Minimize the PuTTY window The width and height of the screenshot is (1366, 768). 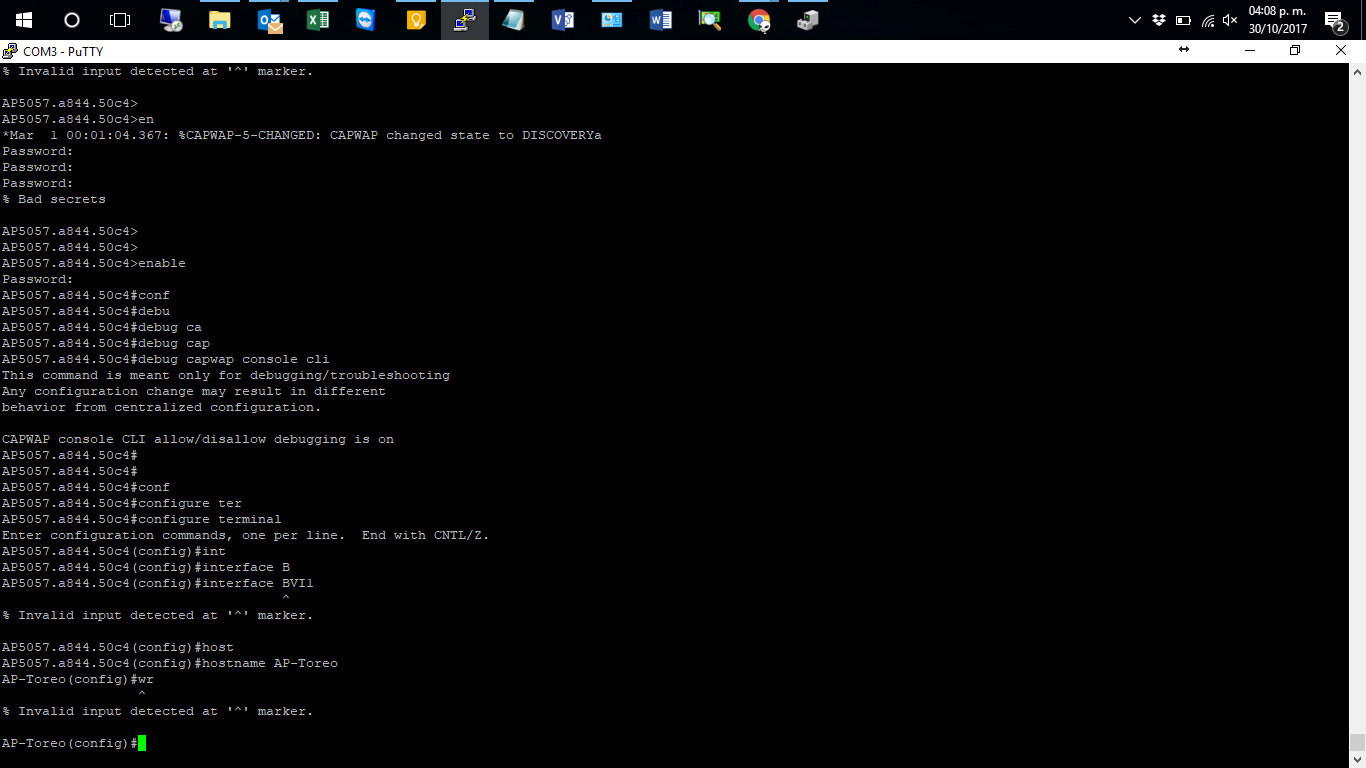1250,50
